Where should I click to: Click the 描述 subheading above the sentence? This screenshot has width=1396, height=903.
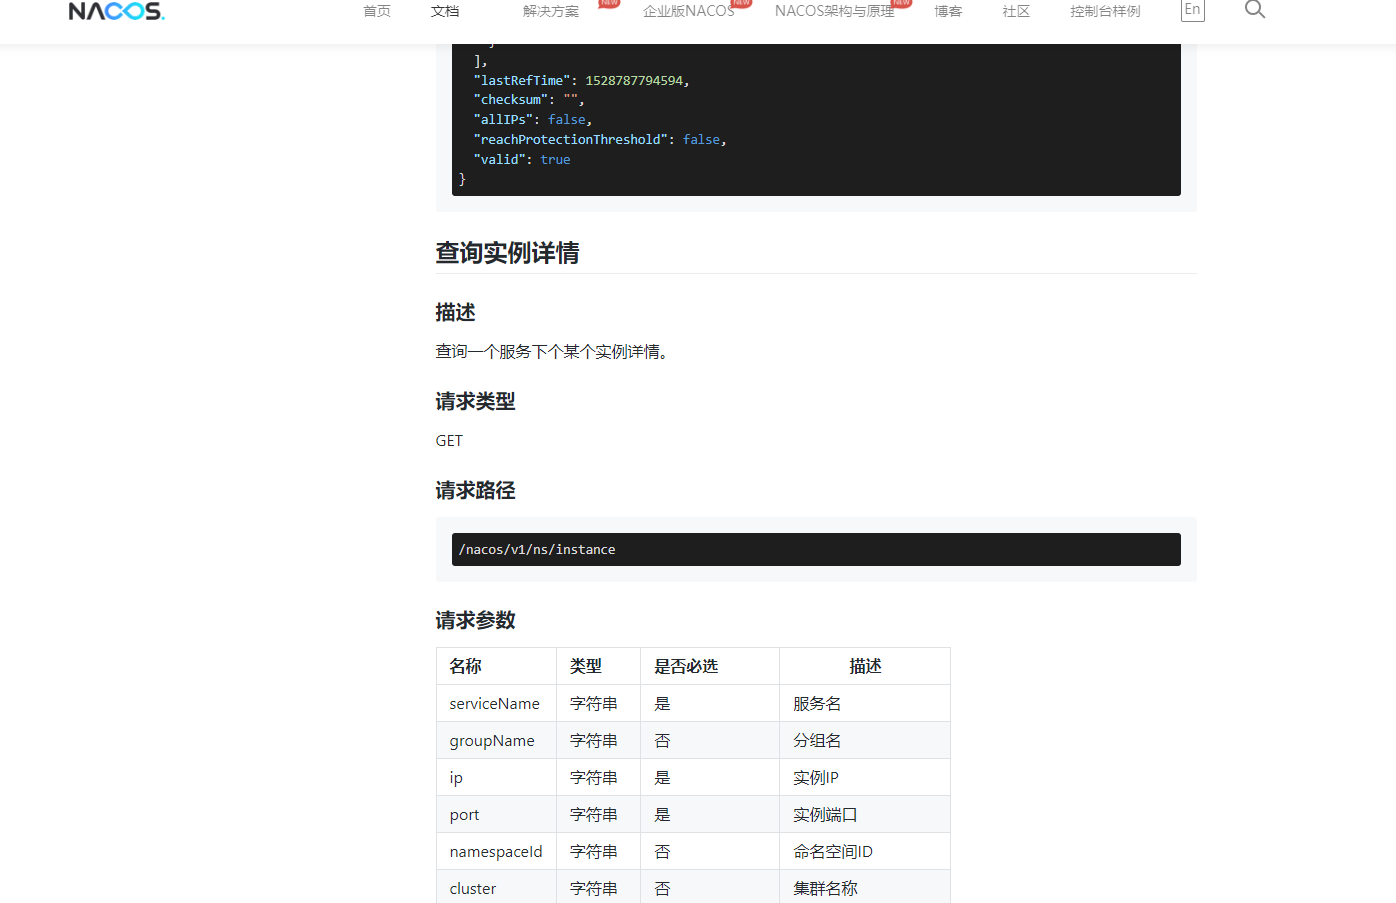(455, 313)
